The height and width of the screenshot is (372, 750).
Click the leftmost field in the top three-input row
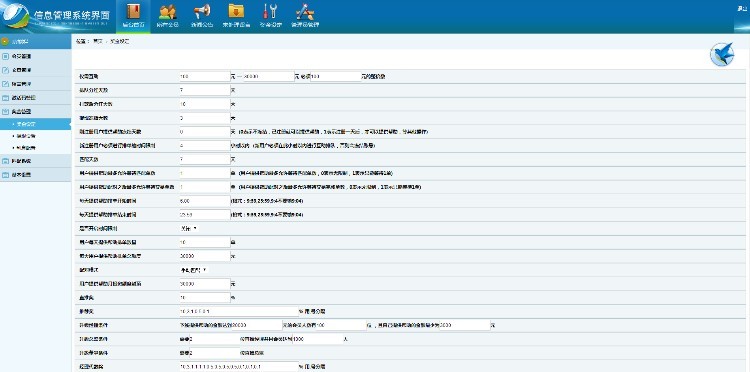pyautogui.click(x=204, y=77)
